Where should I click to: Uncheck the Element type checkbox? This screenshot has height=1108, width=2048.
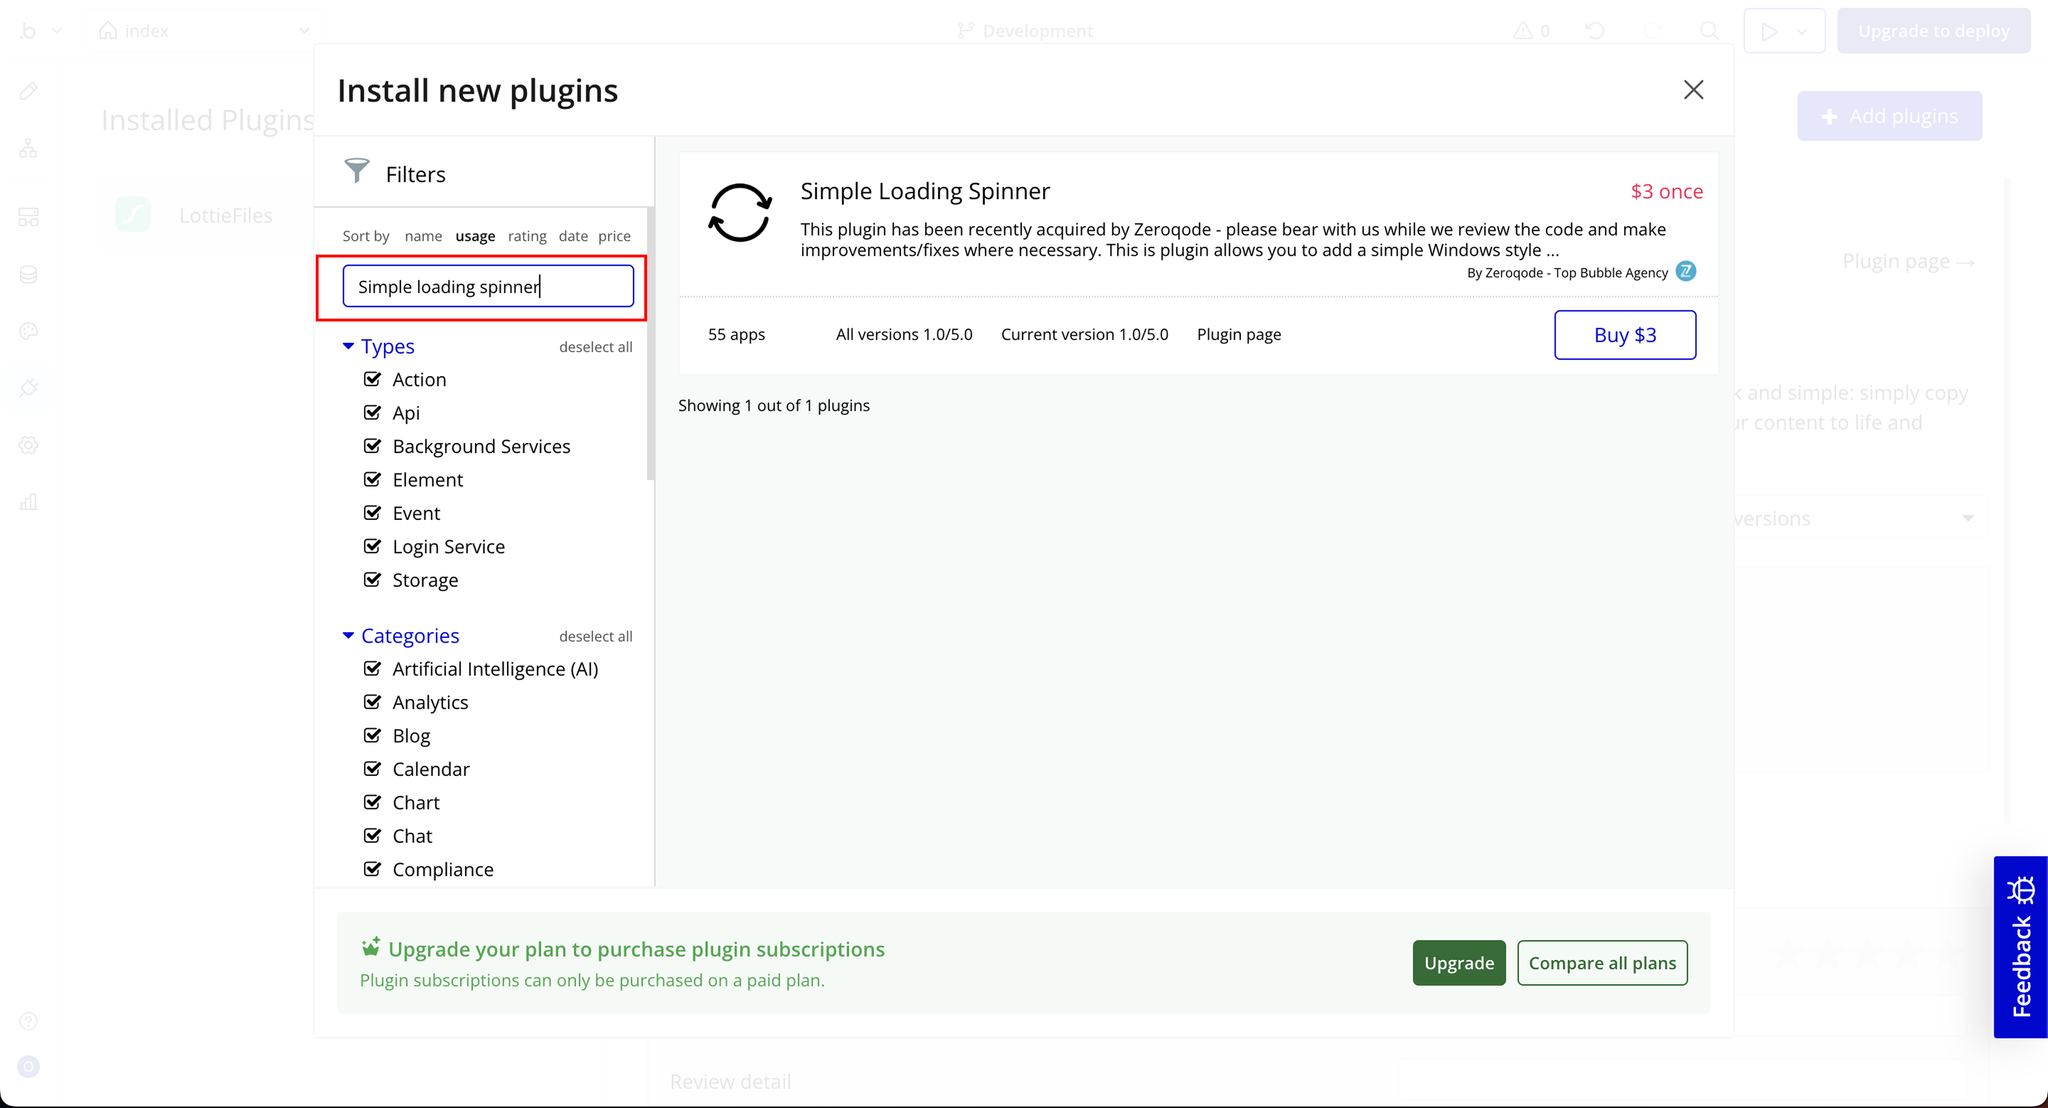point(372,479)
